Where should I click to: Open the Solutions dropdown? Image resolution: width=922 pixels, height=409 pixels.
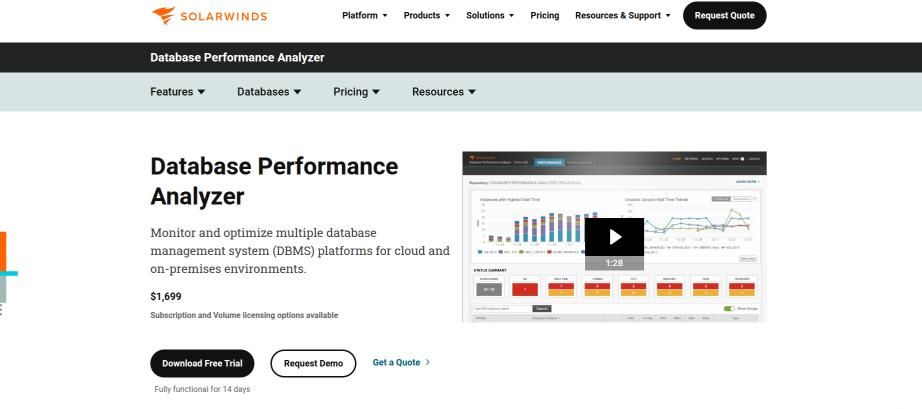click(490, 15)
